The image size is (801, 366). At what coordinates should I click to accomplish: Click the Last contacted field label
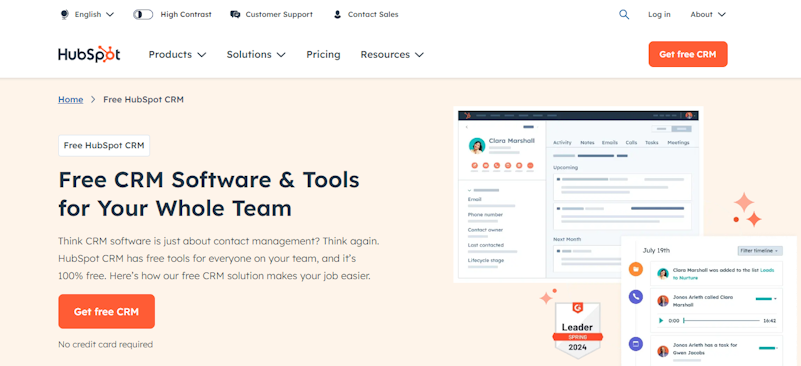point(485,245)
